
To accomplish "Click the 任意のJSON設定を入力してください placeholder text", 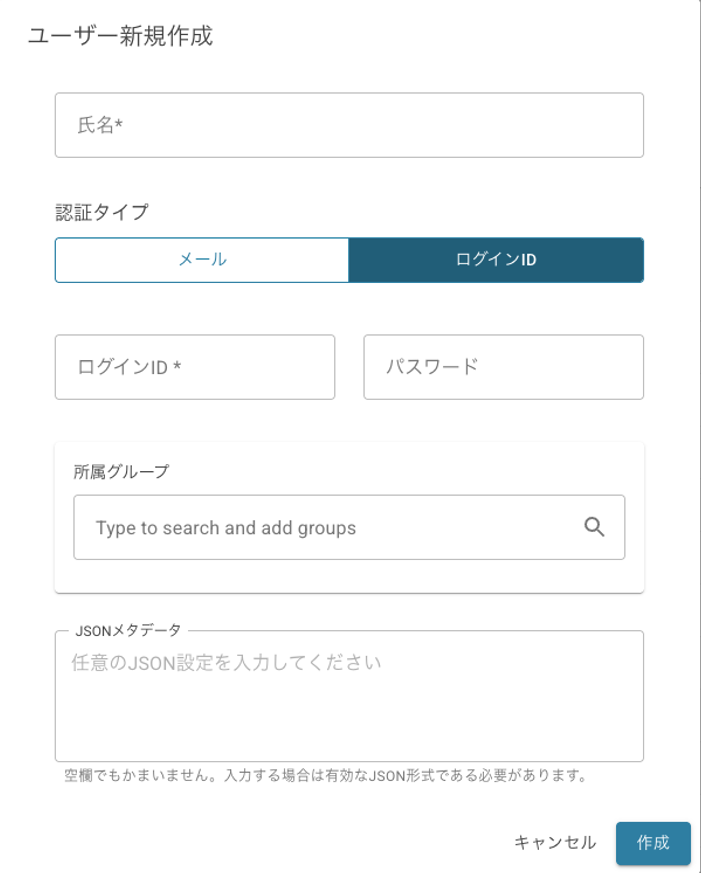I will click(226, 662).
